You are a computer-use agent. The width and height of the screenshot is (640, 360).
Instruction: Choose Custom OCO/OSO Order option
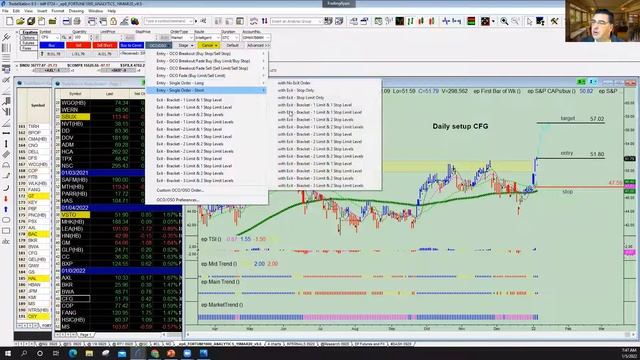point(206,190)
